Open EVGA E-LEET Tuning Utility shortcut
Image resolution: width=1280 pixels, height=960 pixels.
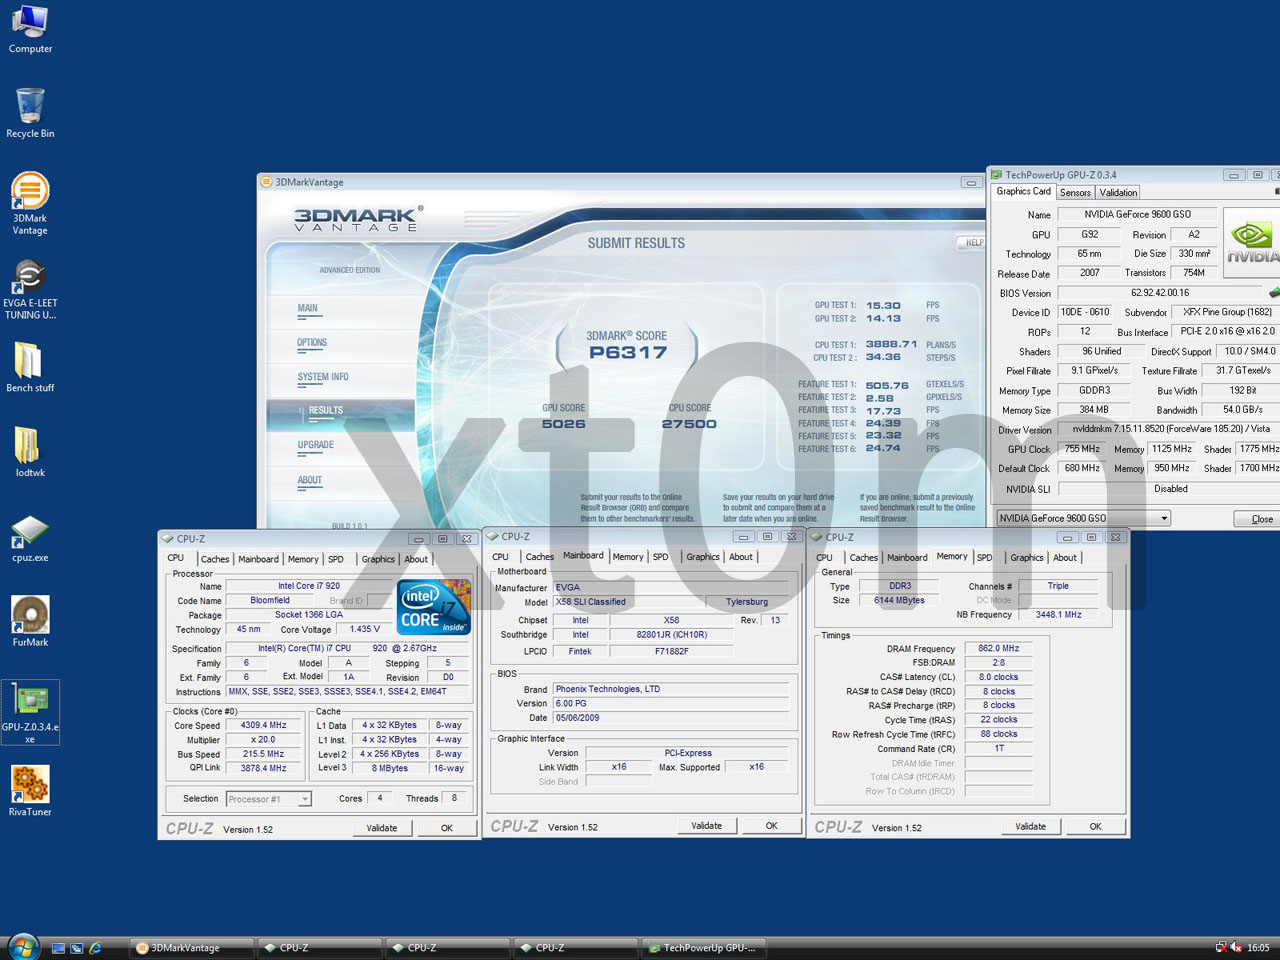(x=30, y=289)
